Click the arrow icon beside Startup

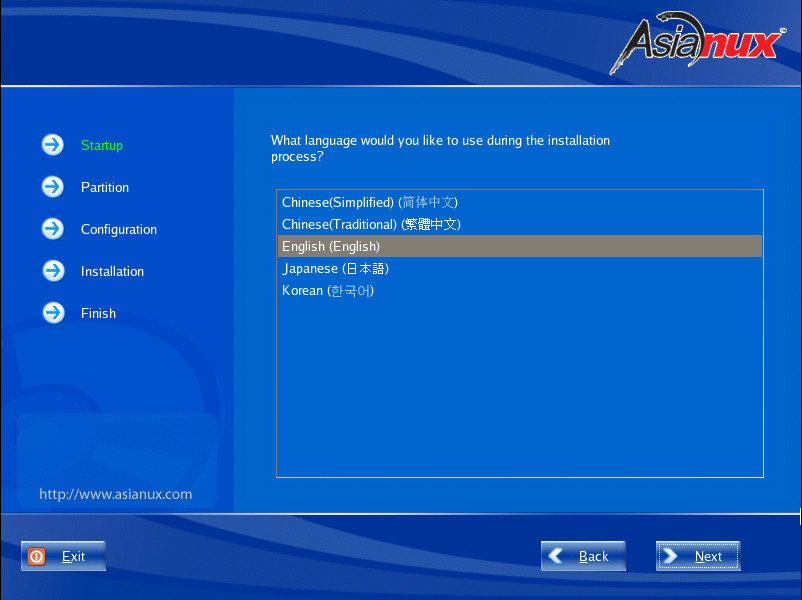pyautogui.click(x=52, y=144)
